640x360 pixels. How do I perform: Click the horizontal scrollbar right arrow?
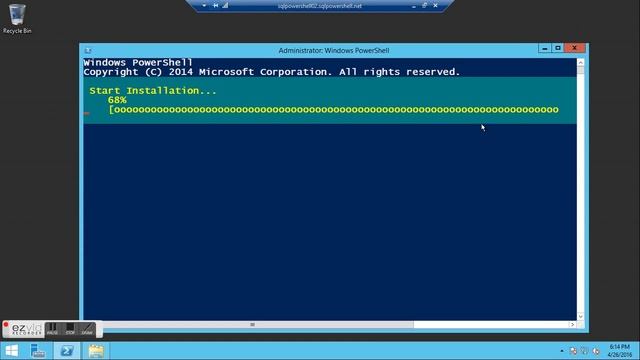coord(572,324)
